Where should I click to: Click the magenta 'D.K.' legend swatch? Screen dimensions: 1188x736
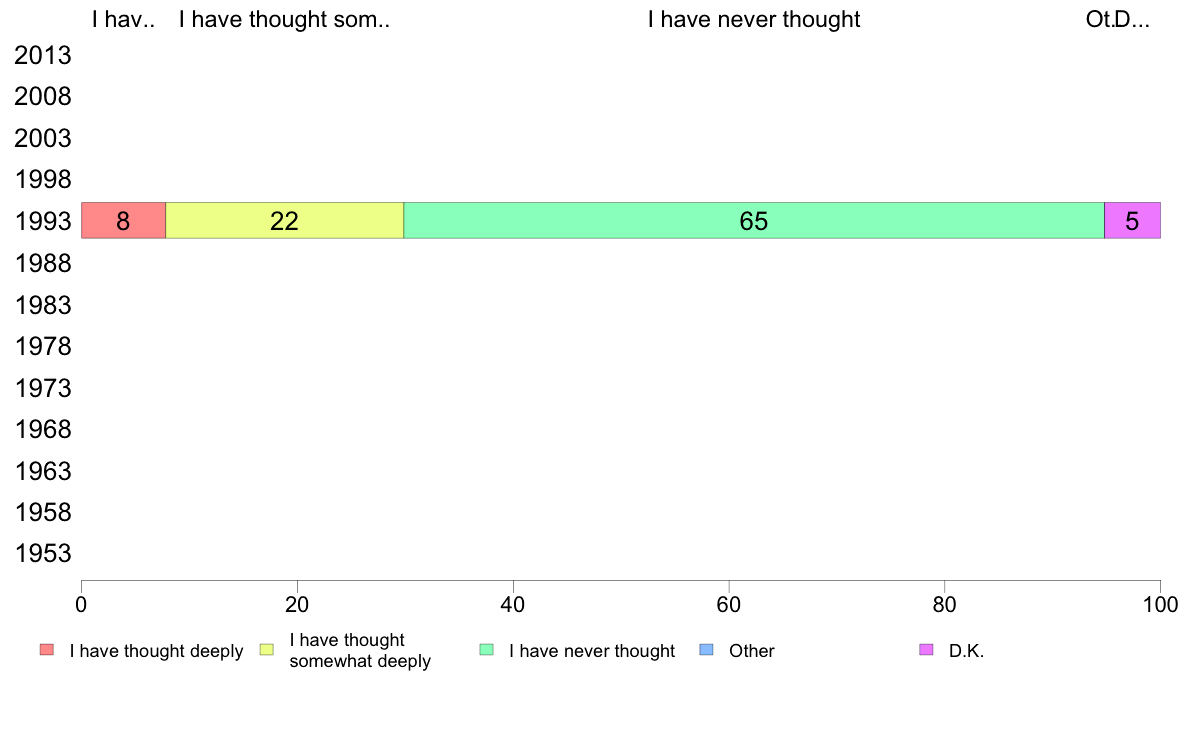pyautogui.click(x=926, y=650)
